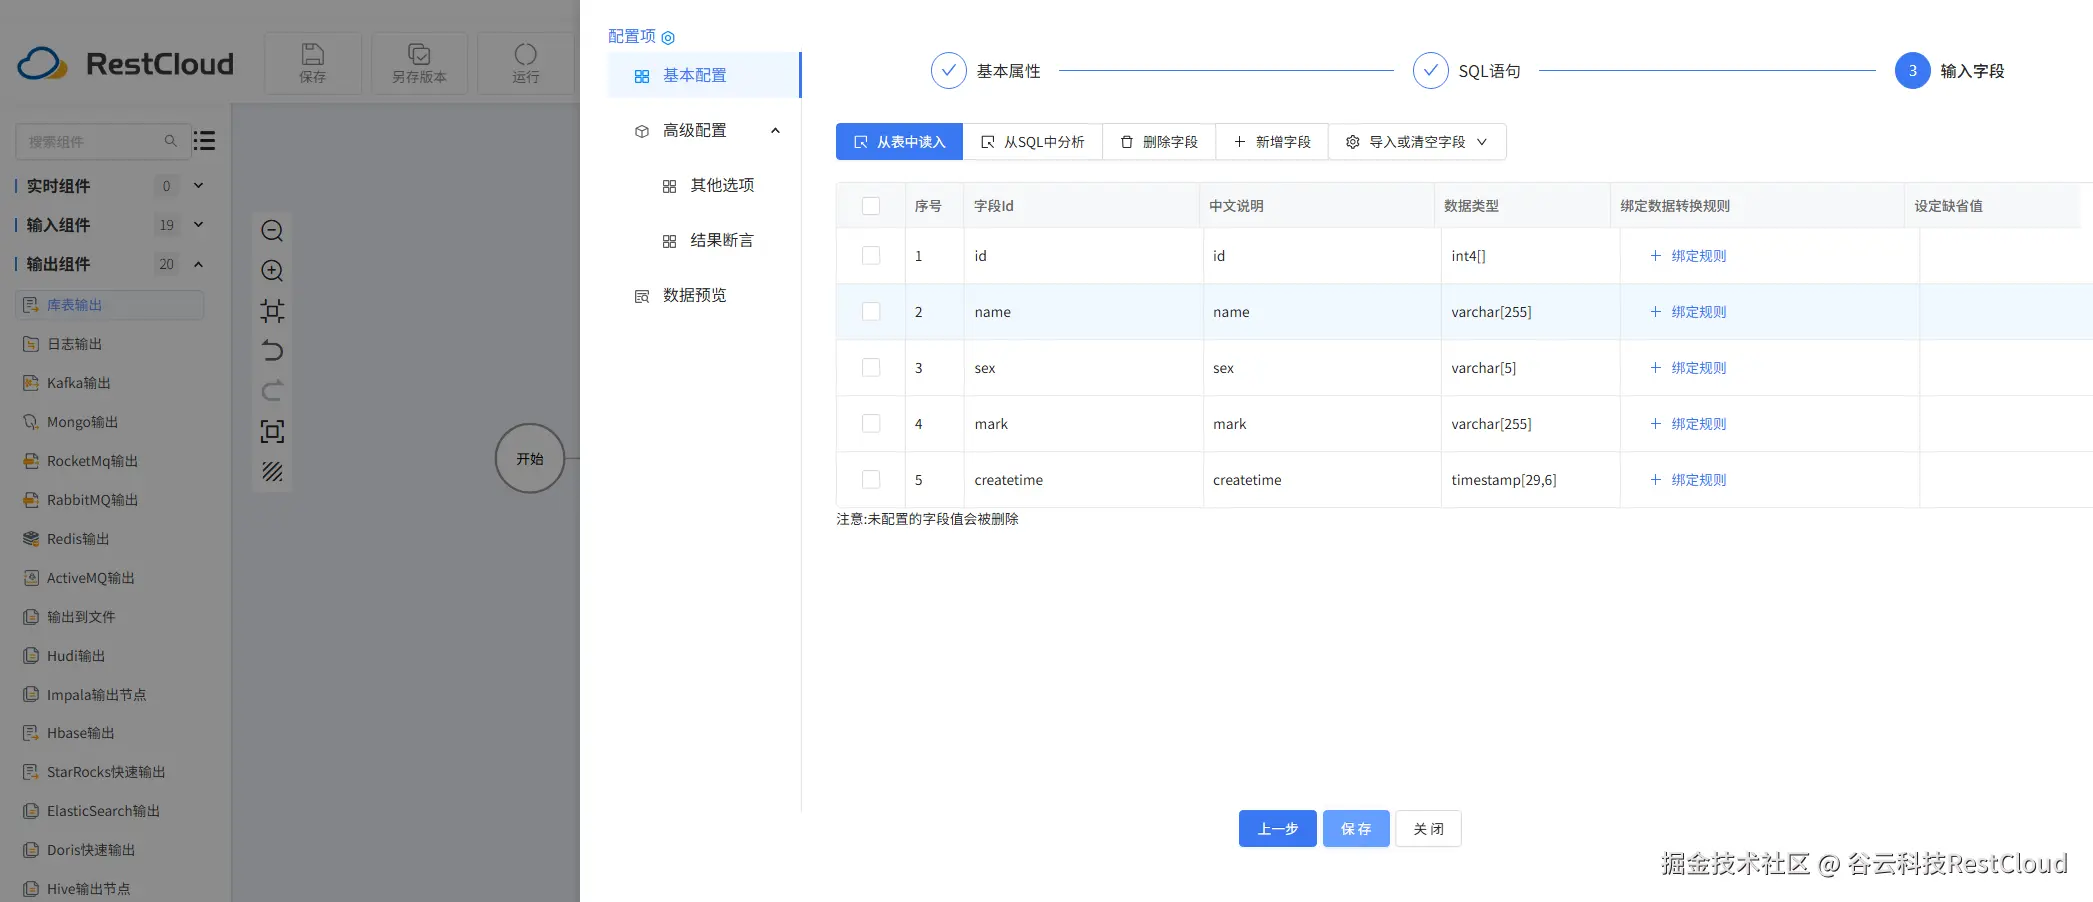Go to step SQL语句

coord(1467,71)
